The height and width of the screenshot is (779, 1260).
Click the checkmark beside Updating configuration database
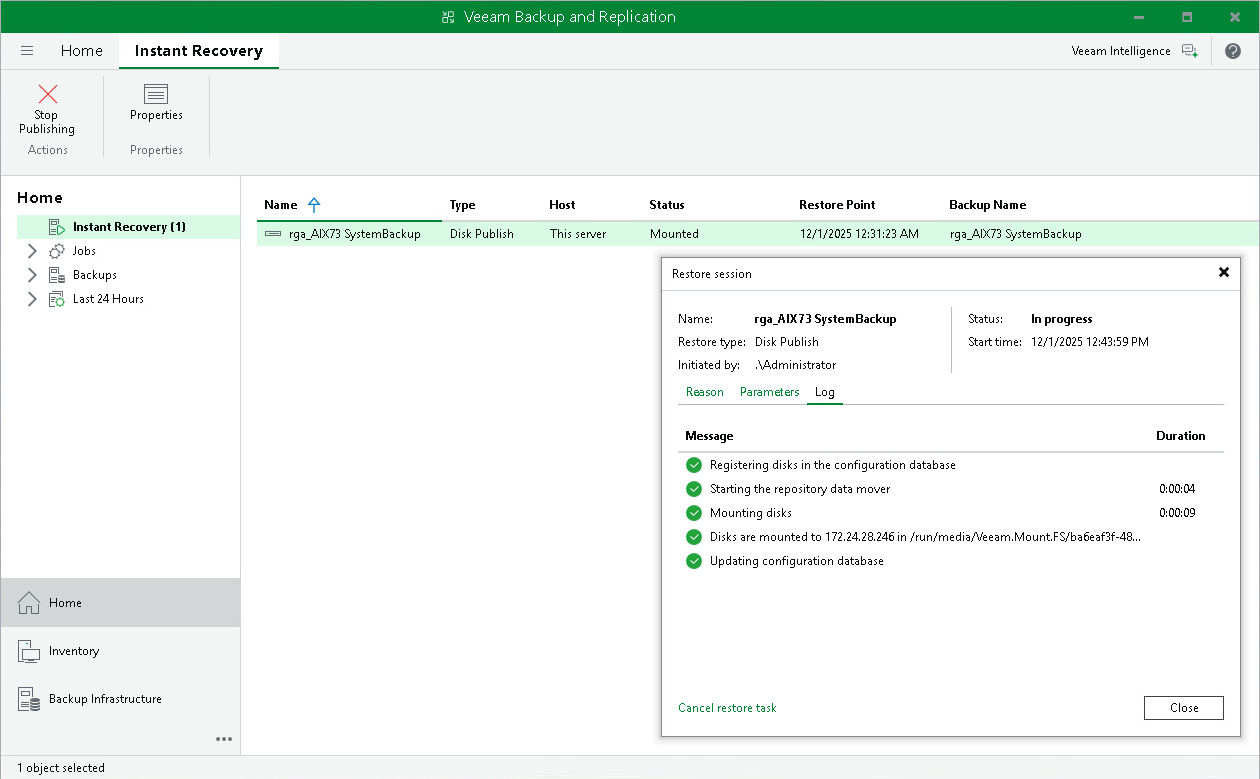tap(694, 561)
